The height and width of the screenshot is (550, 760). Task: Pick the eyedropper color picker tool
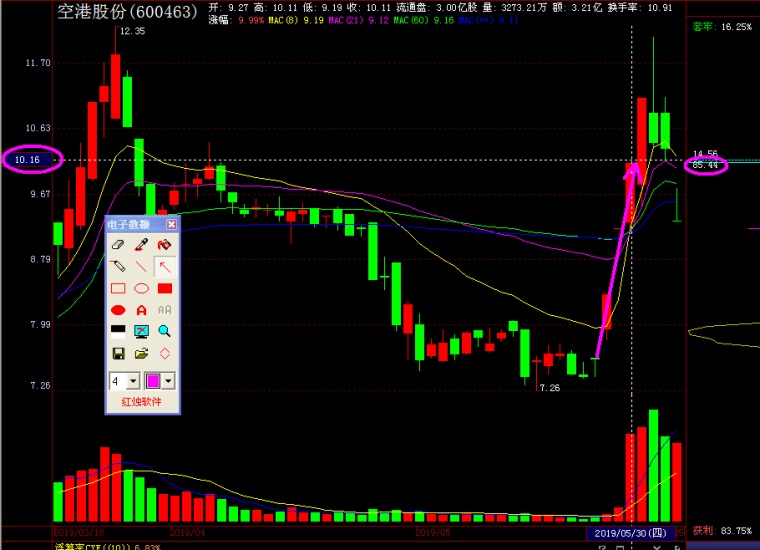click(141, 244)
